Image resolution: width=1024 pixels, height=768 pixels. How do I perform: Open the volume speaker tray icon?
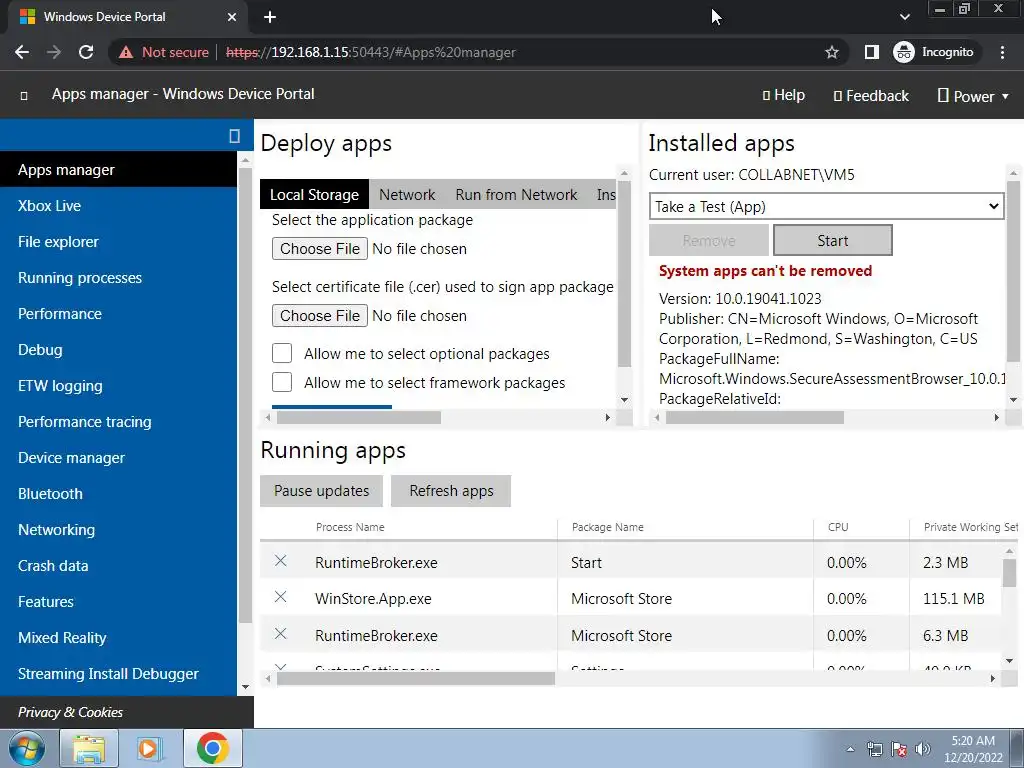923,749
